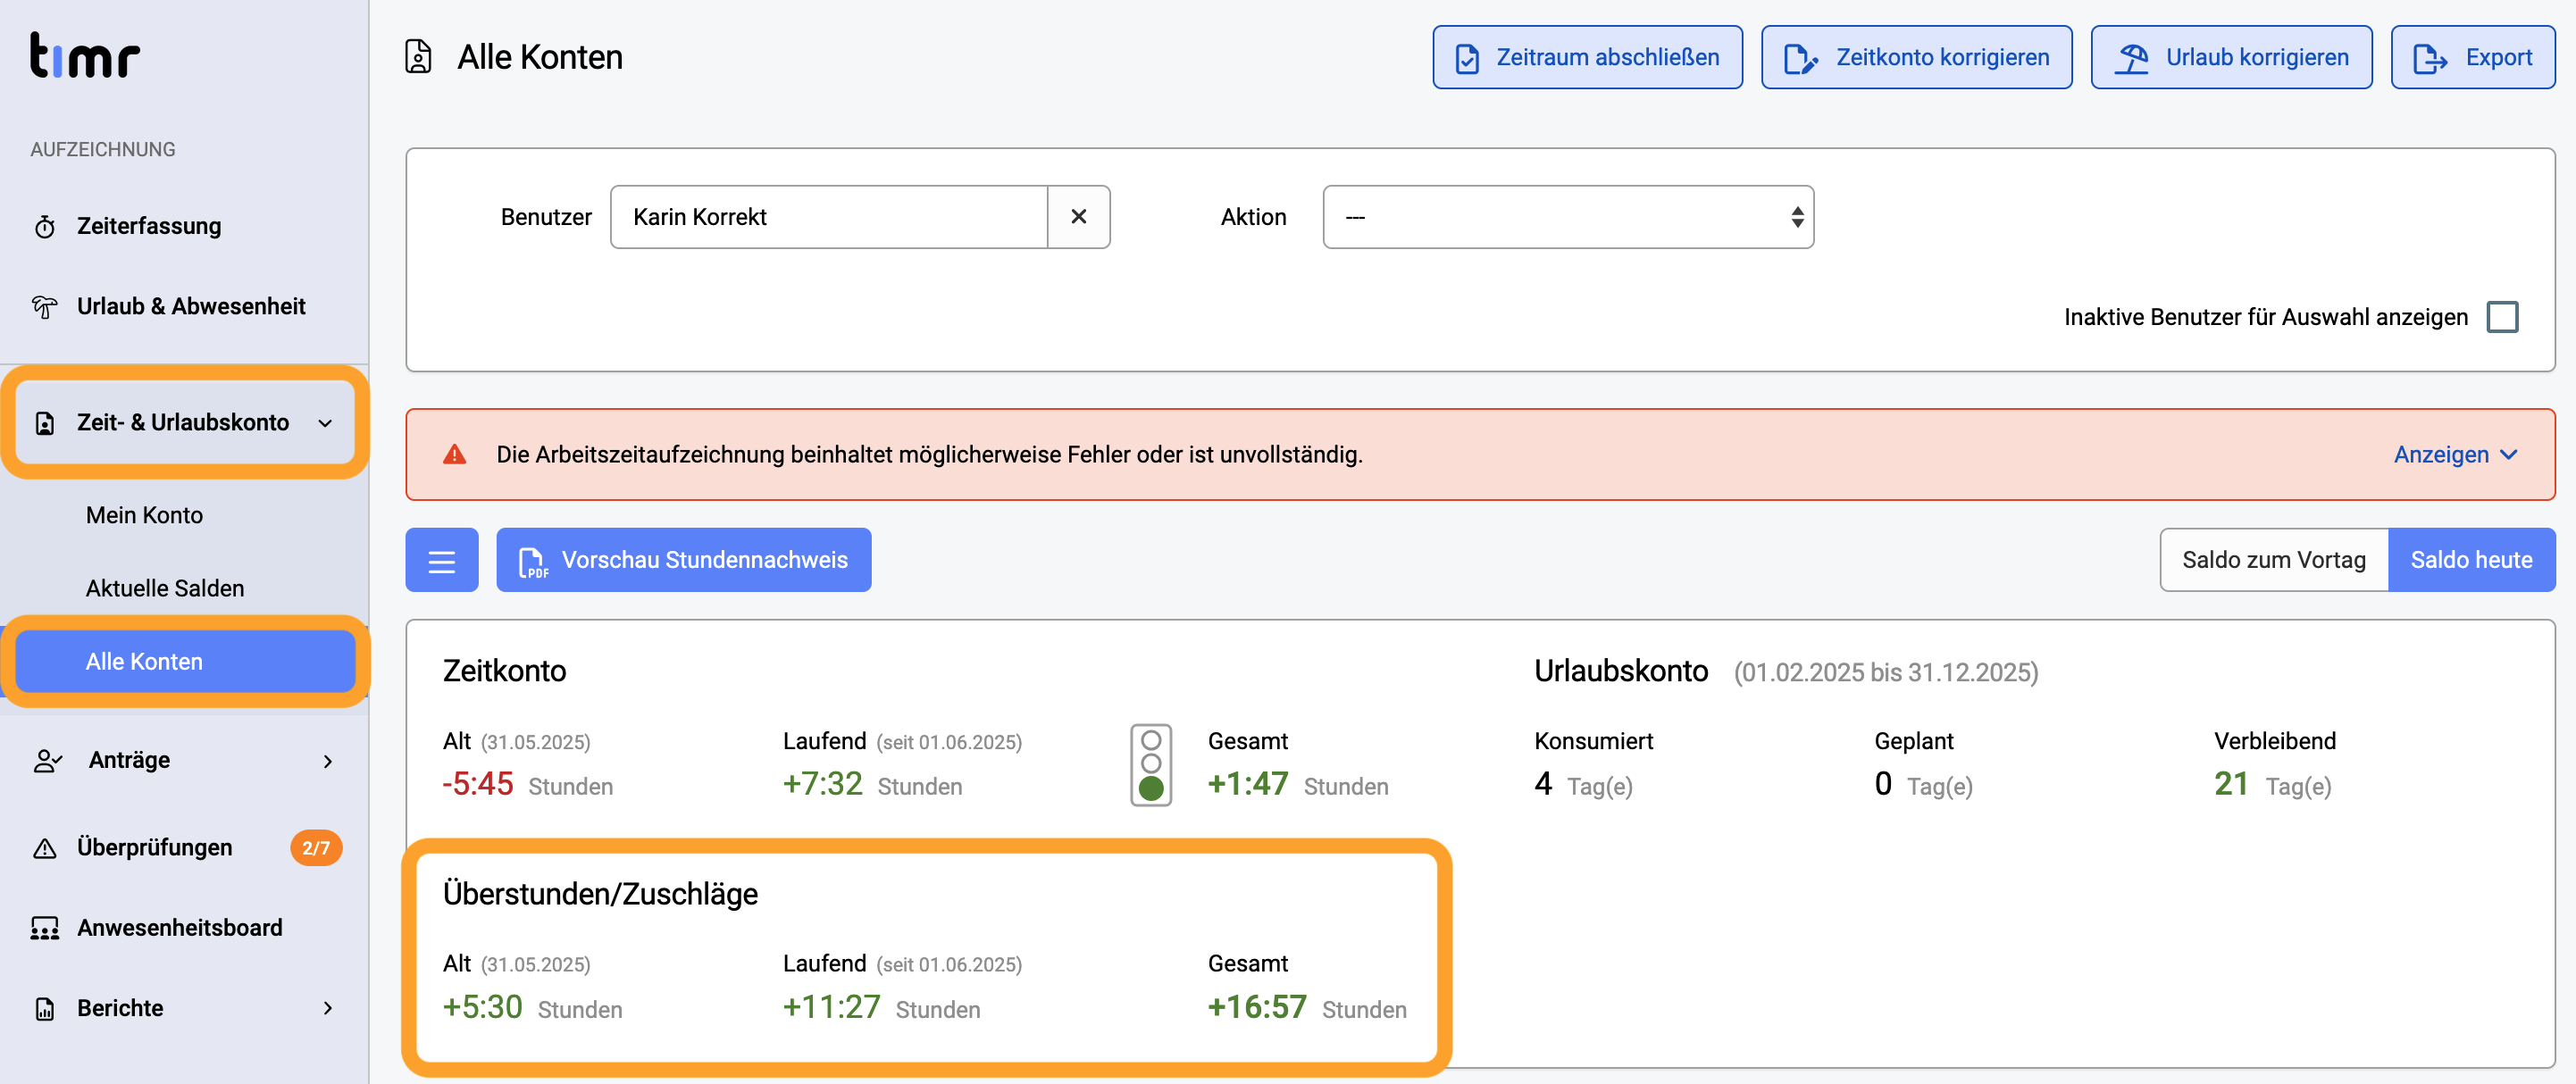Switch to Saldo heute
Screen dimensions: 2576x1084
tap(2471, 560)
